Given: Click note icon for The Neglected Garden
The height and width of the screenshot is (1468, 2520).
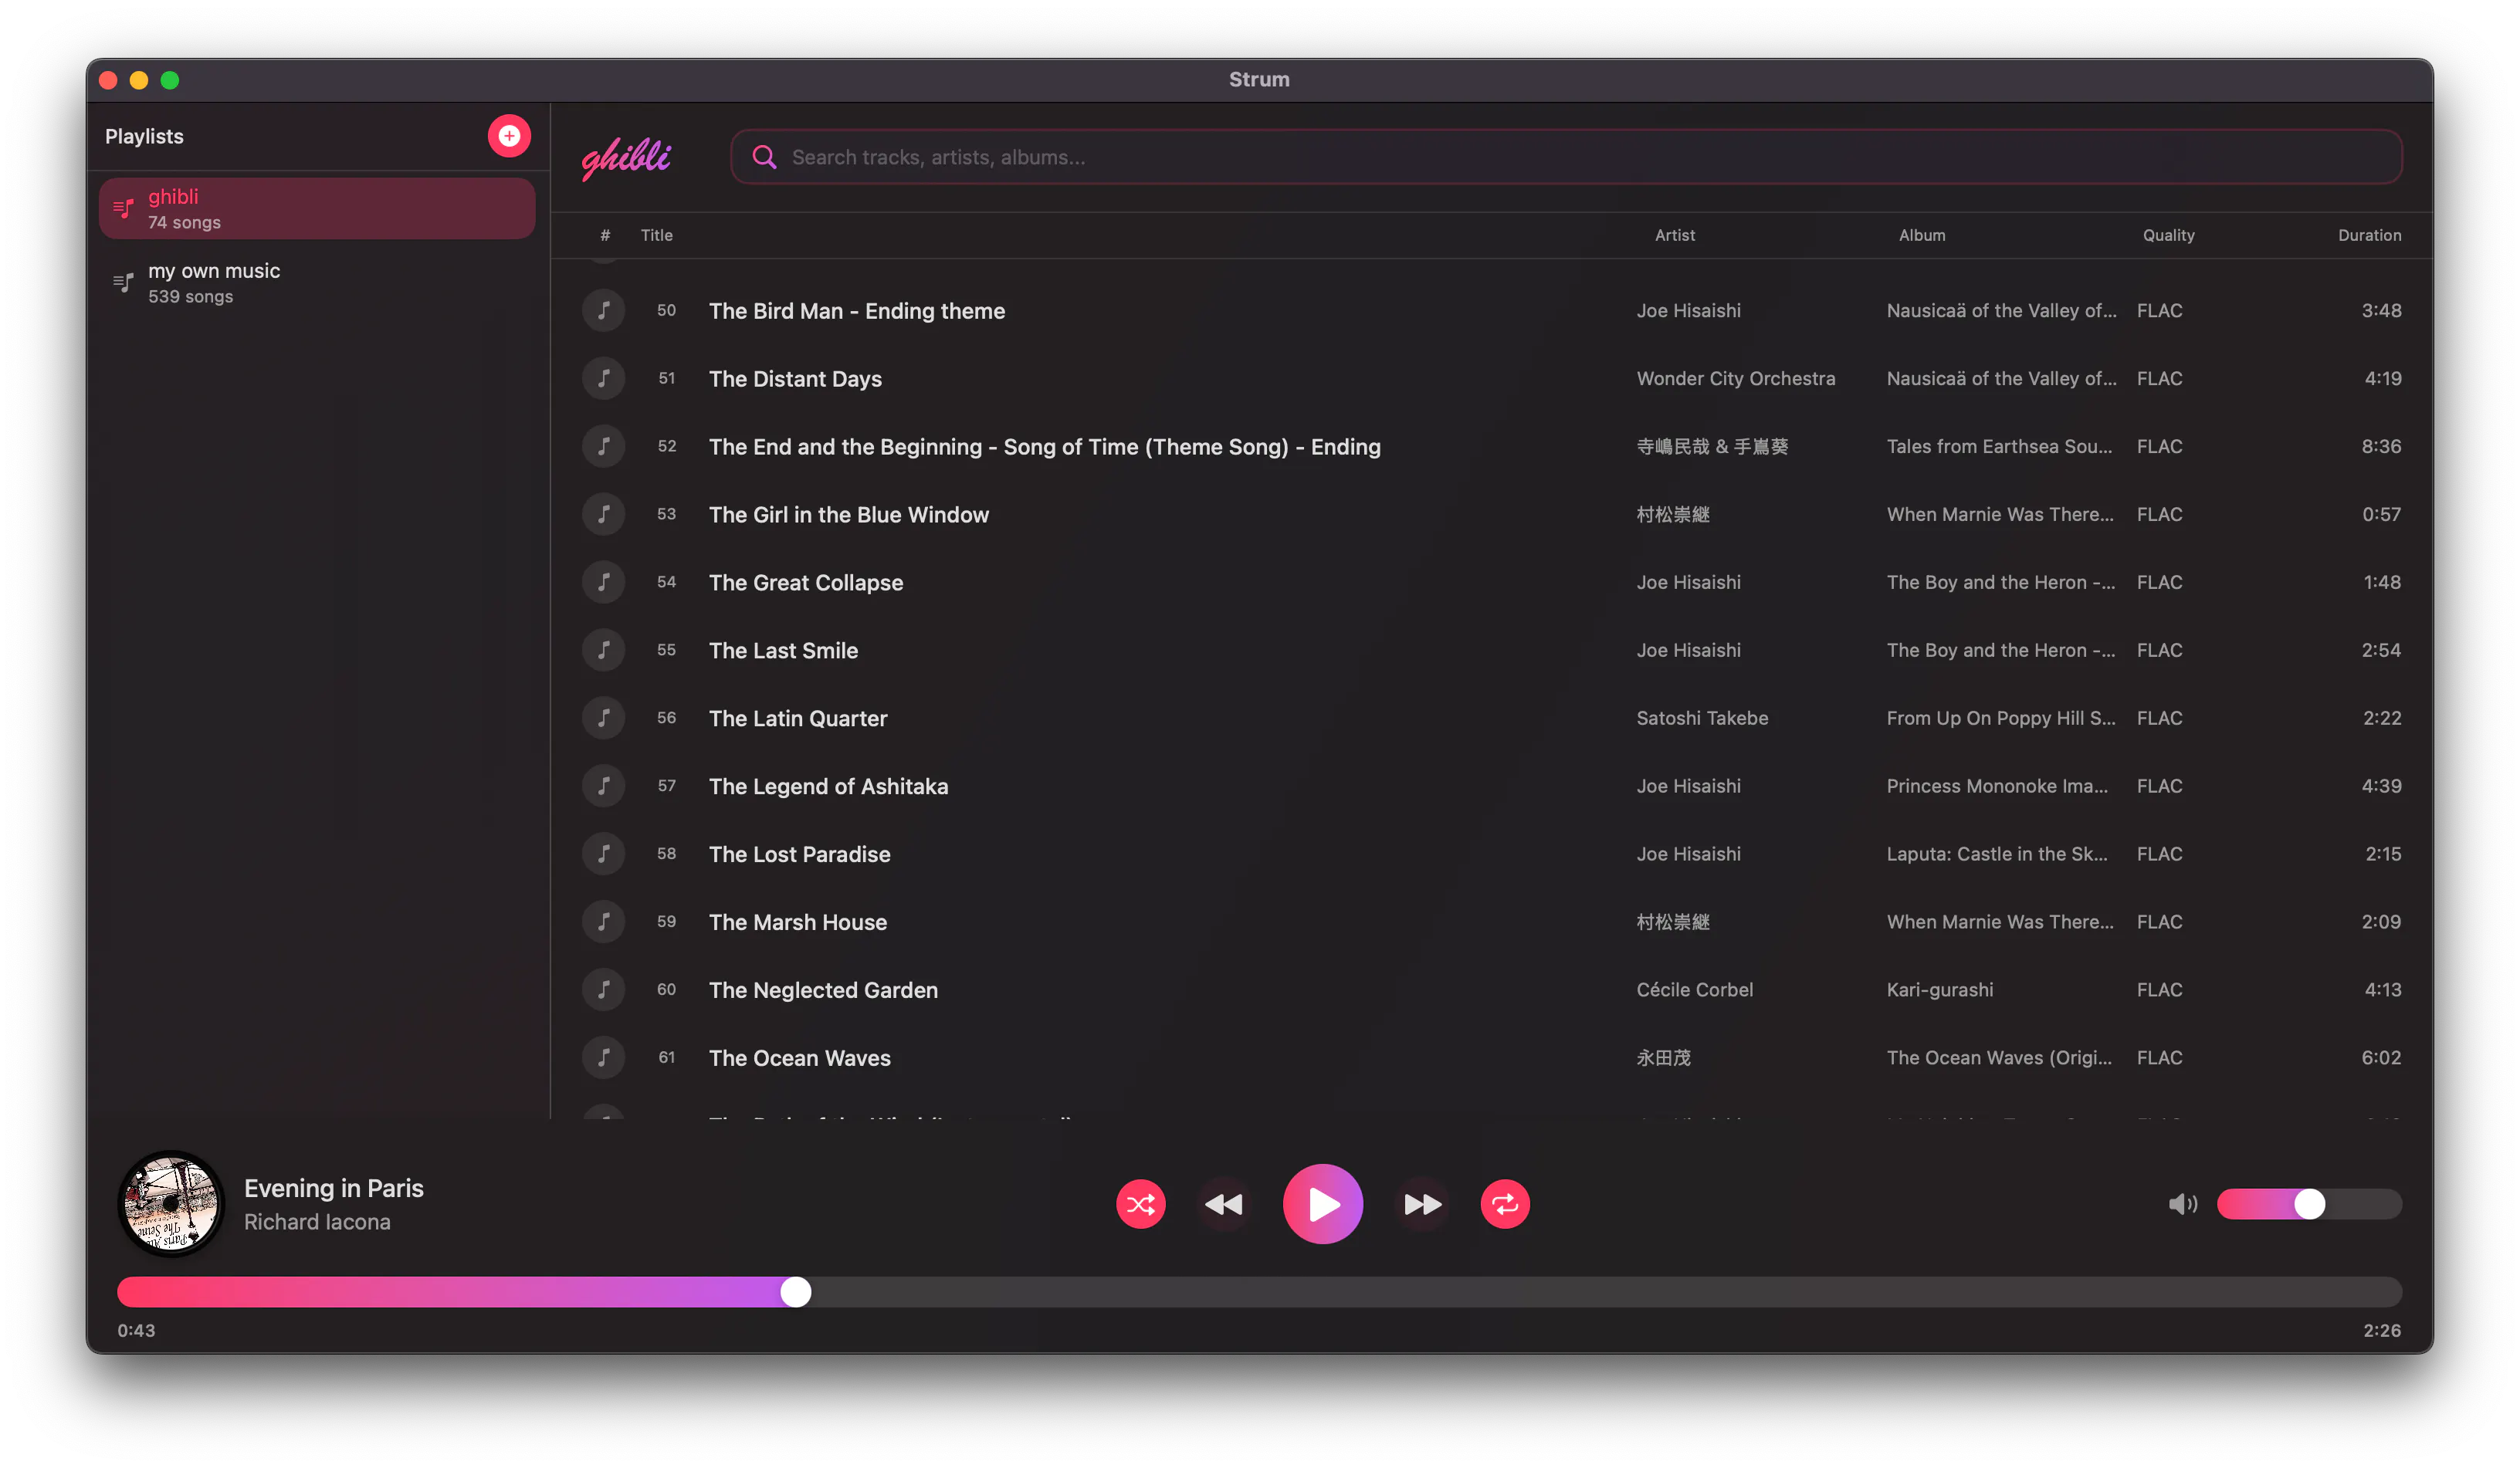Looking at the screenshot, I should click(603, 990).
